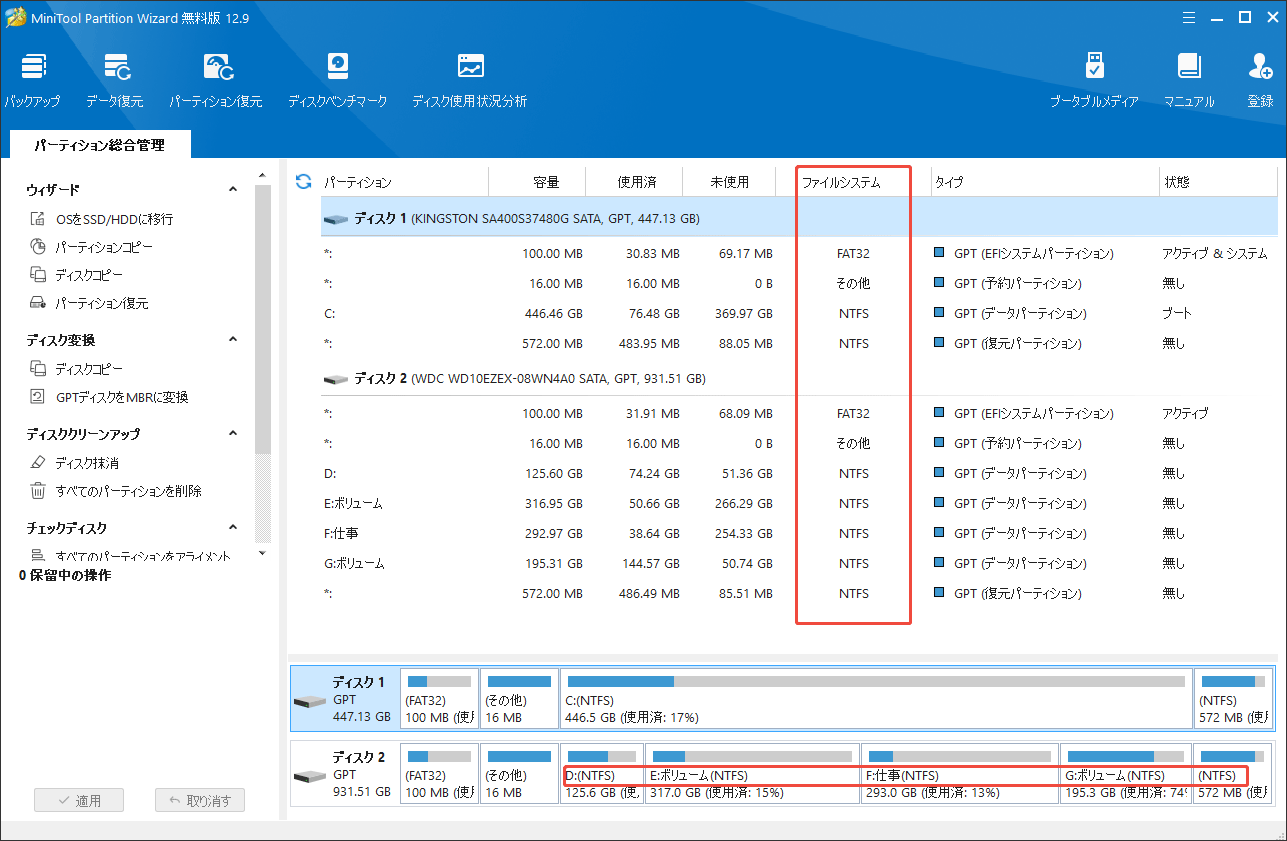Start the パーティションコピー wizard

coord(91,247)
